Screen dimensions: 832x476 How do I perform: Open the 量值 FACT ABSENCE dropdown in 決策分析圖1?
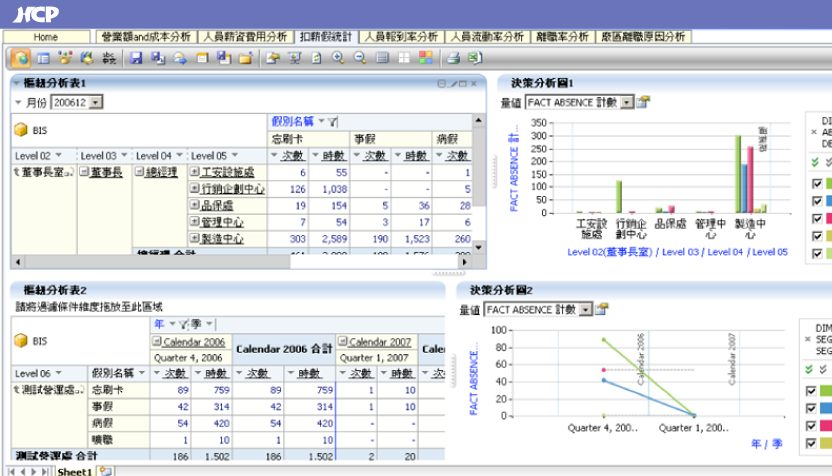click(627, 102)
